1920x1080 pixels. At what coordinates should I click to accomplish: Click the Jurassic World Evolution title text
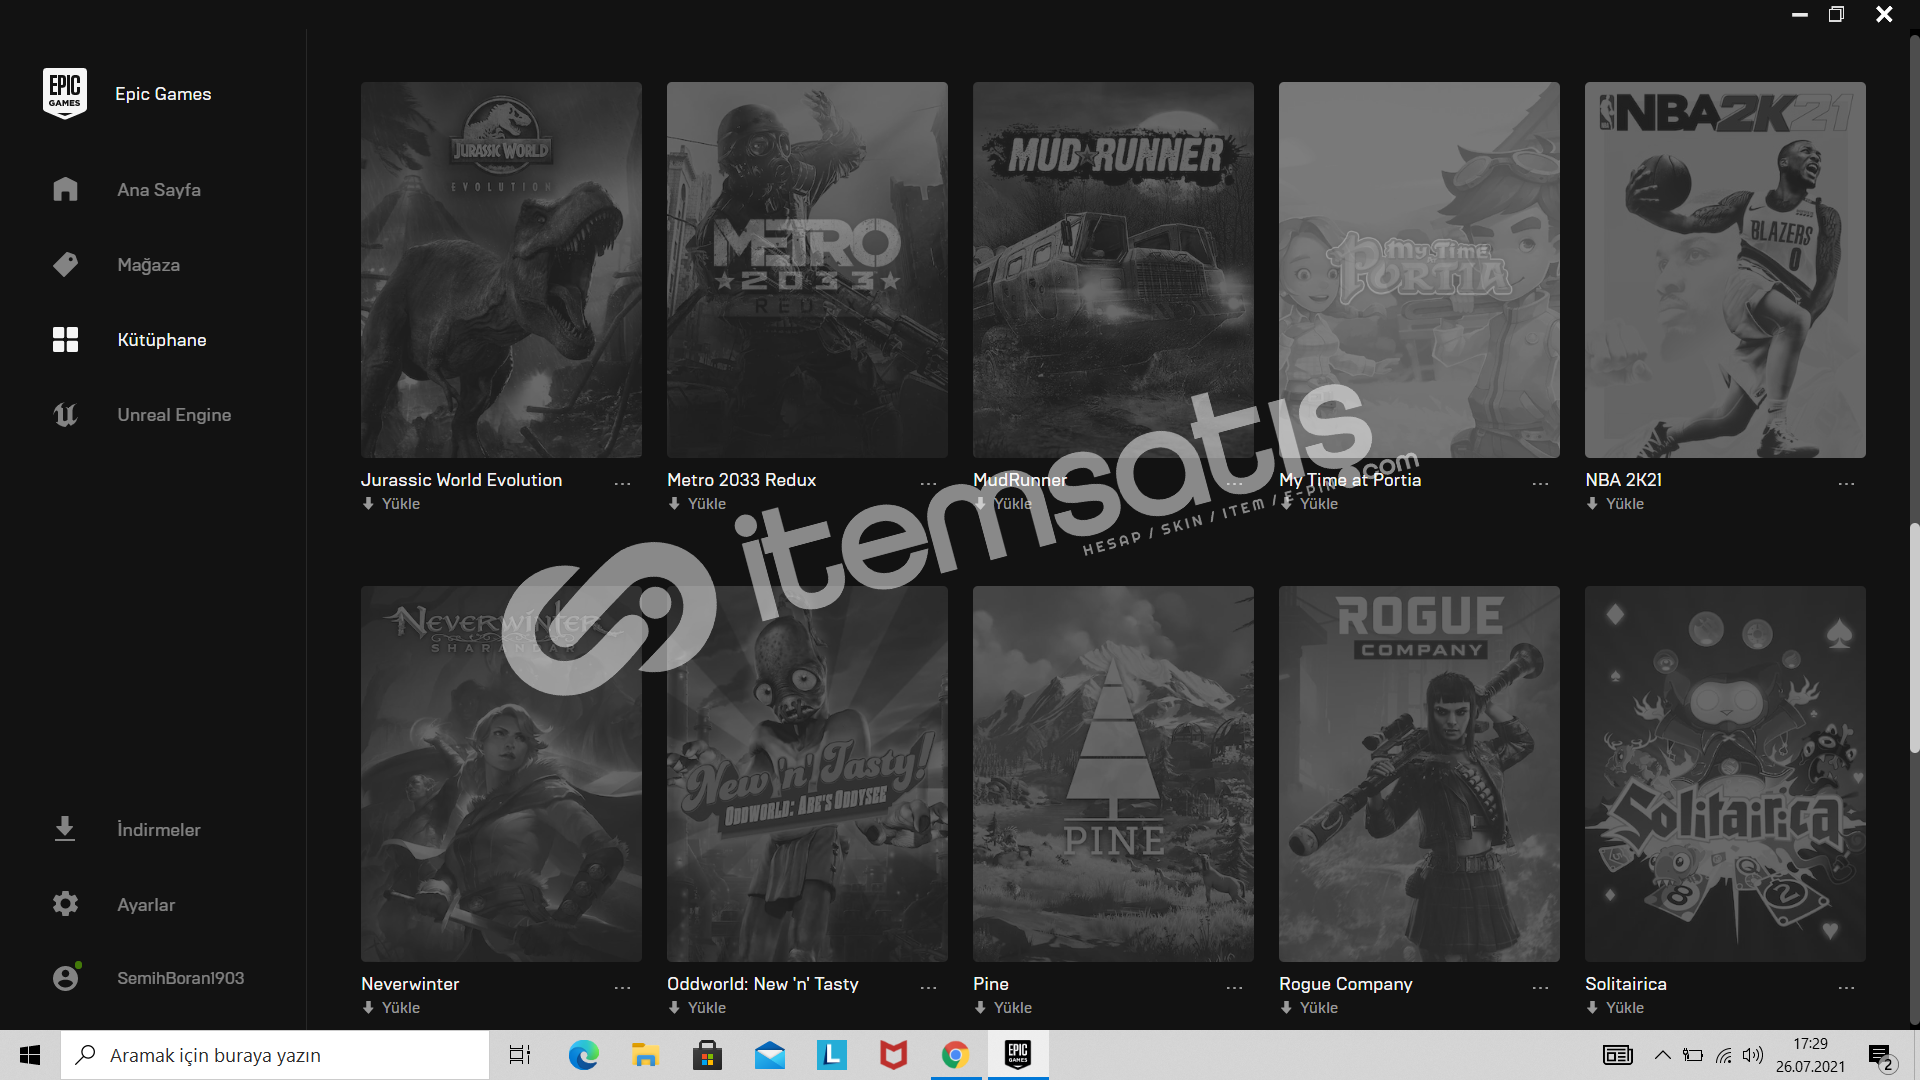[x=461, y=480]
